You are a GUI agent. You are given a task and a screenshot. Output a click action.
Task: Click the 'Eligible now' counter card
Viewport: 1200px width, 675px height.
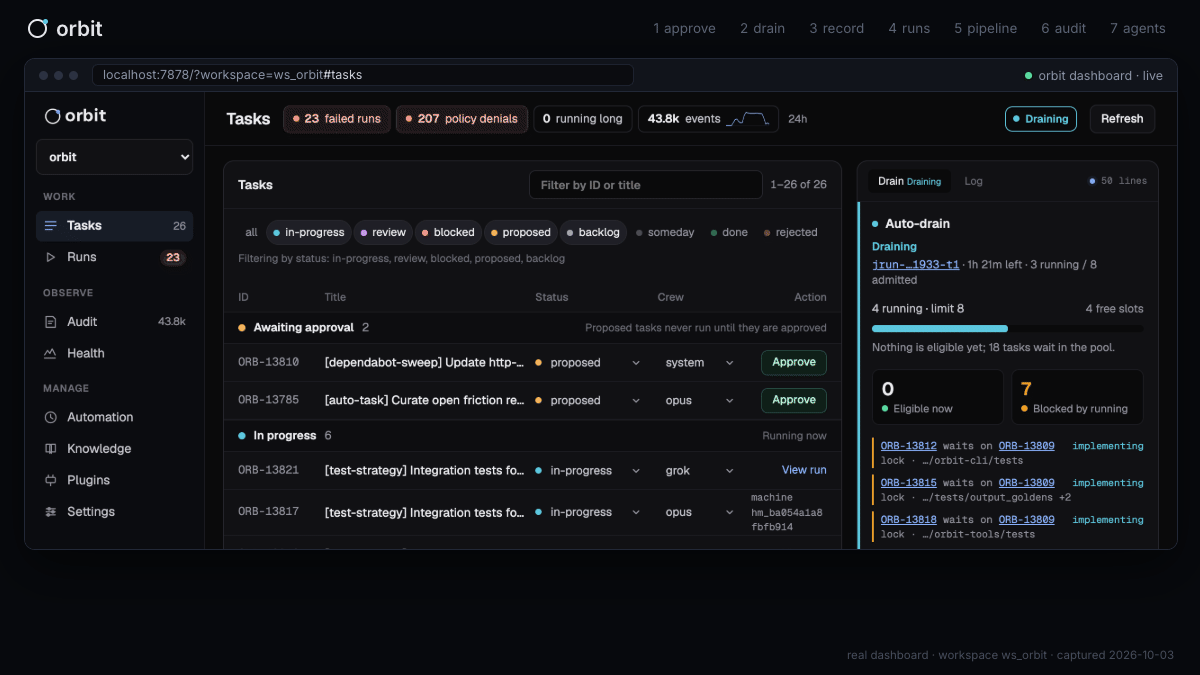(938, 397)
